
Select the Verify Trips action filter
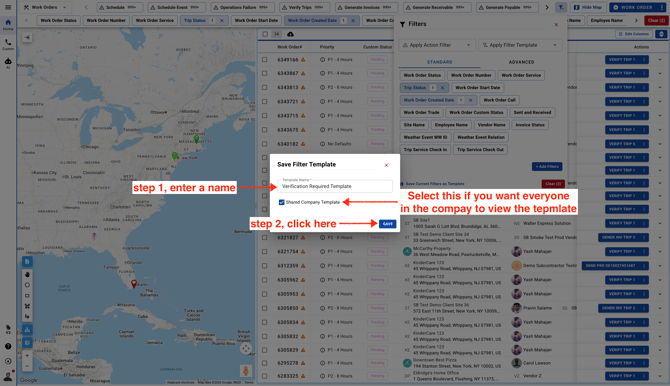pyautogui.click(x=304, y=7)
